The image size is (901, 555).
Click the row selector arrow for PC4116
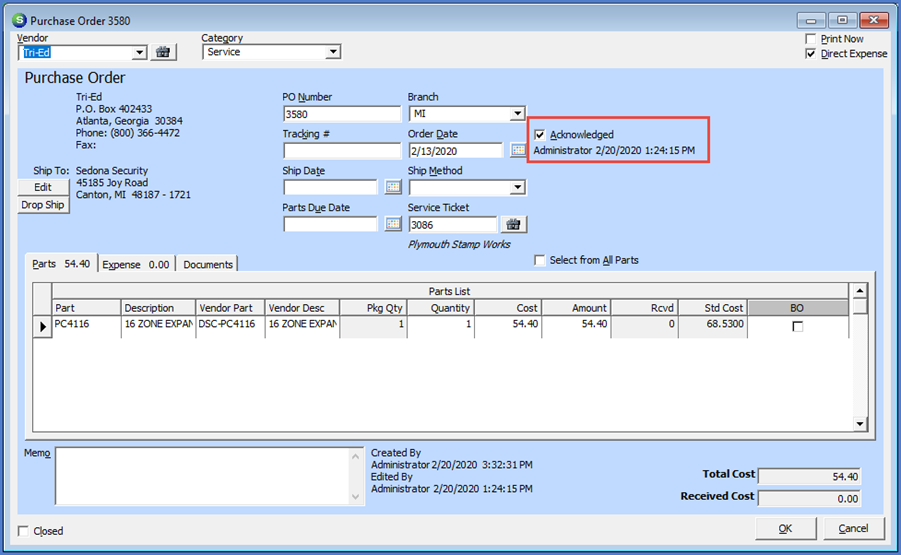click(x=42, y=327)
